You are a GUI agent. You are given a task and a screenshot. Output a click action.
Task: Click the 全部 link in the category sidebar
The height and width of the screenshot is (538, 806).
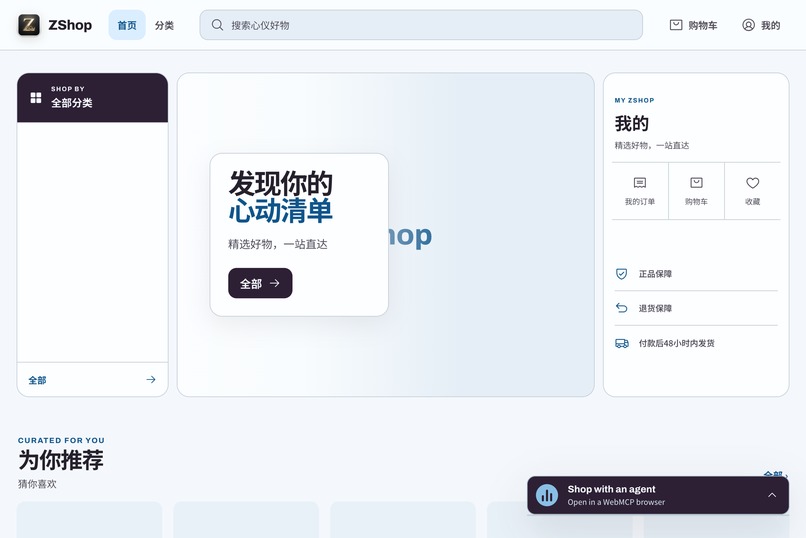click(x=37, y=380)
